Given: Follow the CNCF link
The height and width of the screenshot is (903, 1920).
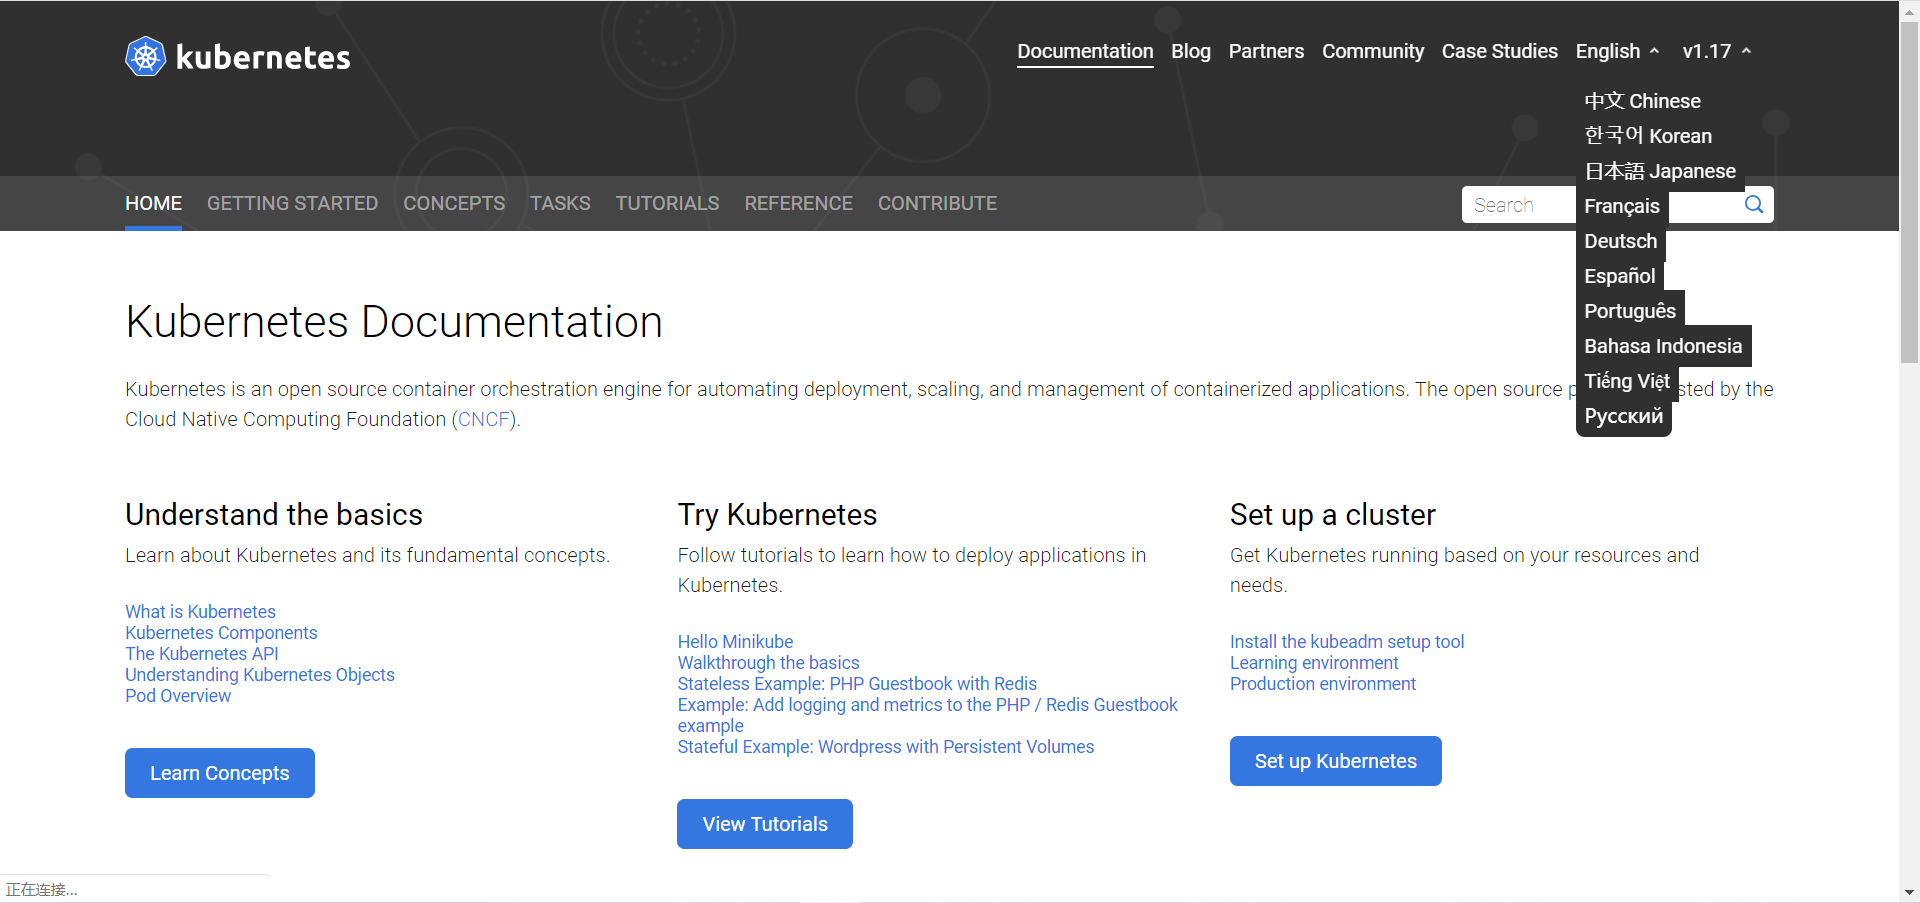Looking at the screenshot, I should click(x=484, y=419).
